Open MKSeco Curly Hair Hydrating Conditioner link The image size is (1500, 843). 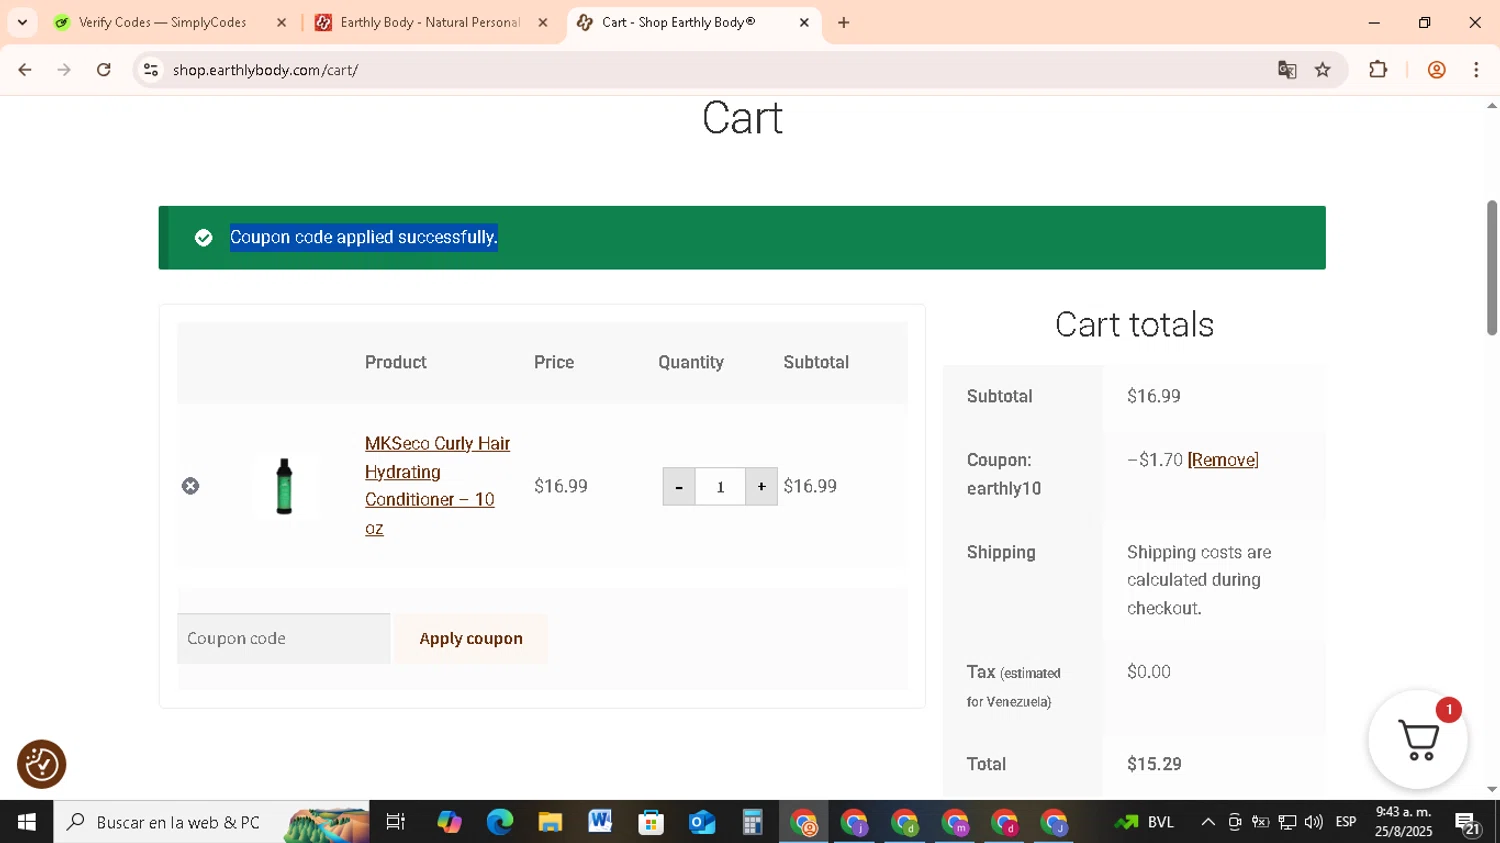(x=437, y=486)
